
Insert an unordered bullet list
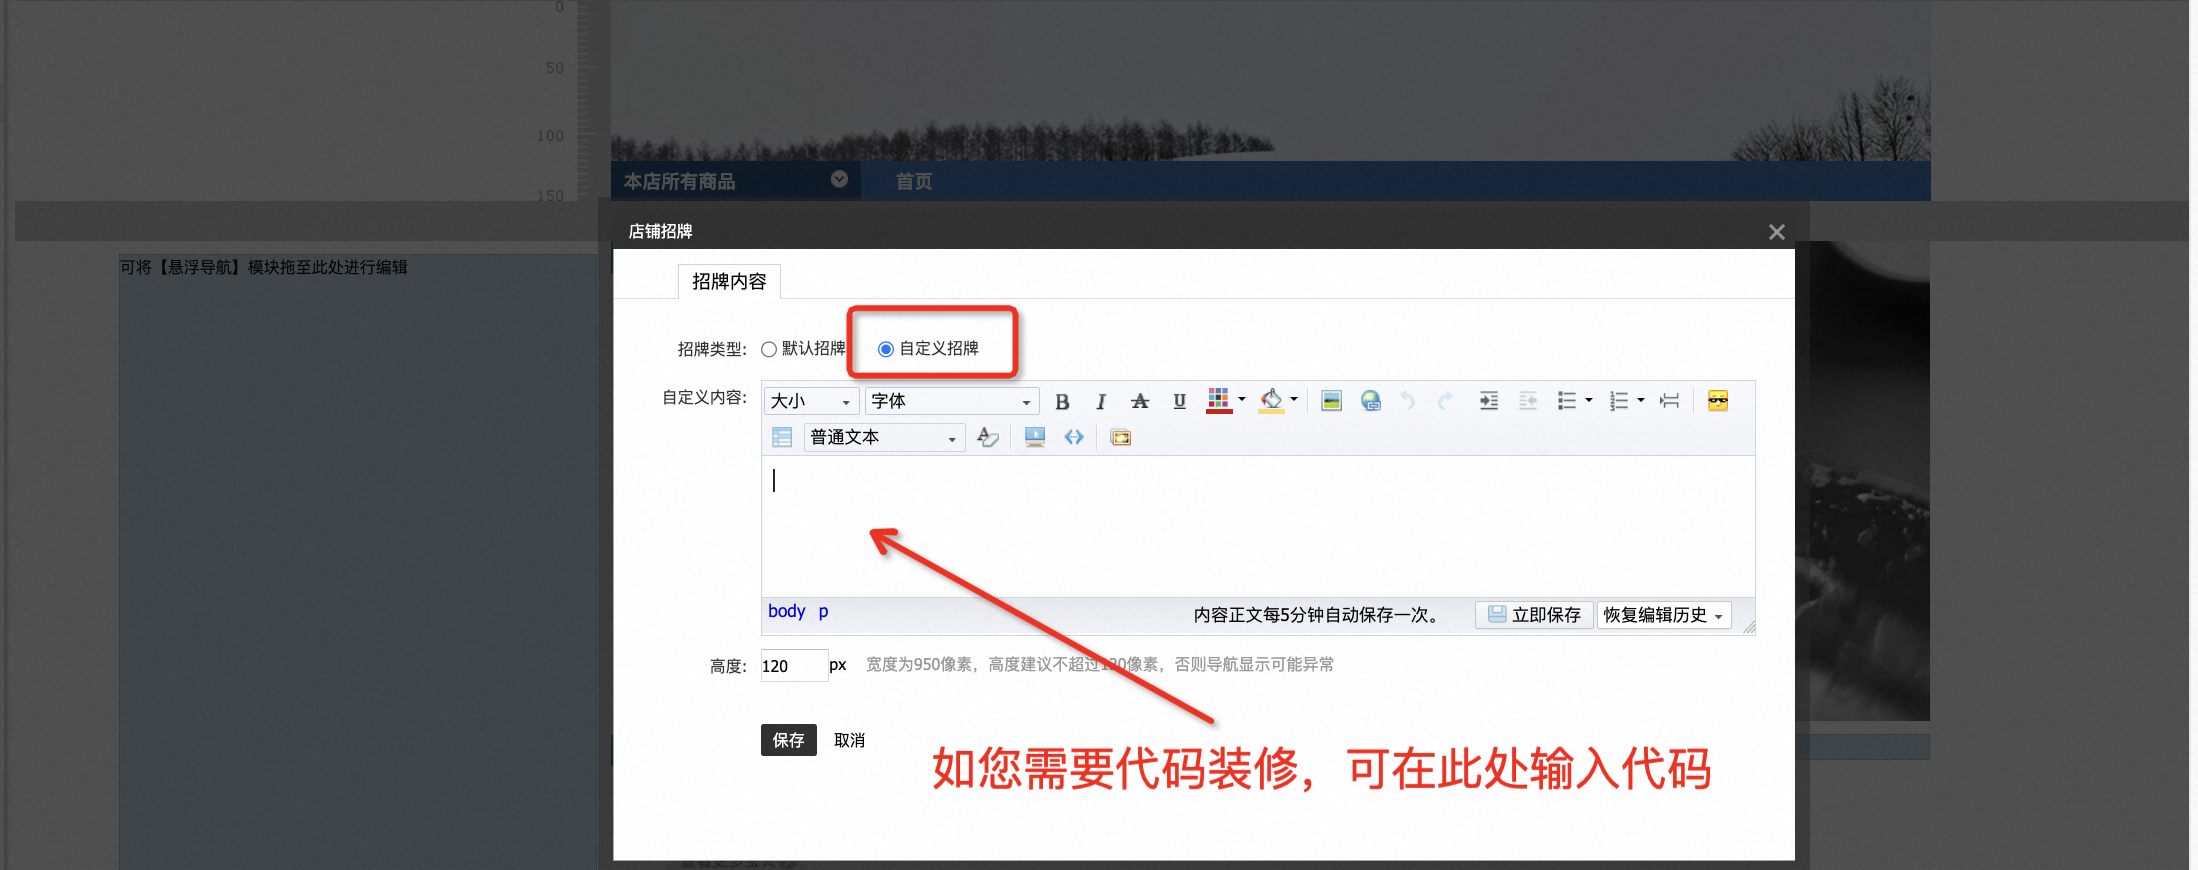1567,401
